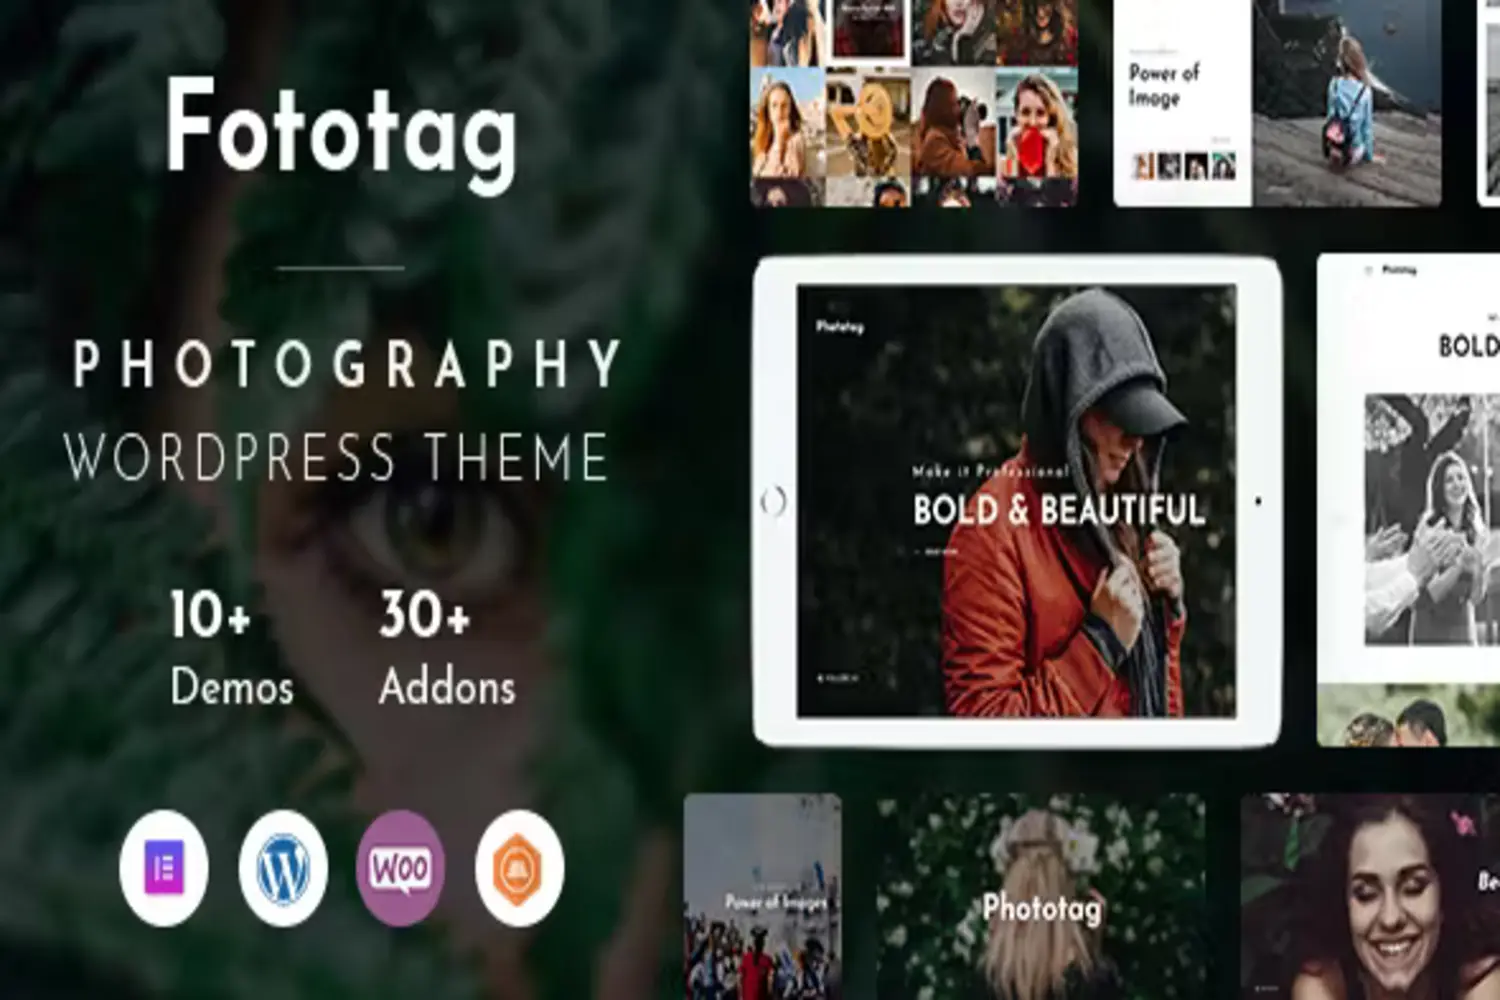Click the purple WooCommerce icon
Screen dimensions: 1500x1000
click(401, 868)
